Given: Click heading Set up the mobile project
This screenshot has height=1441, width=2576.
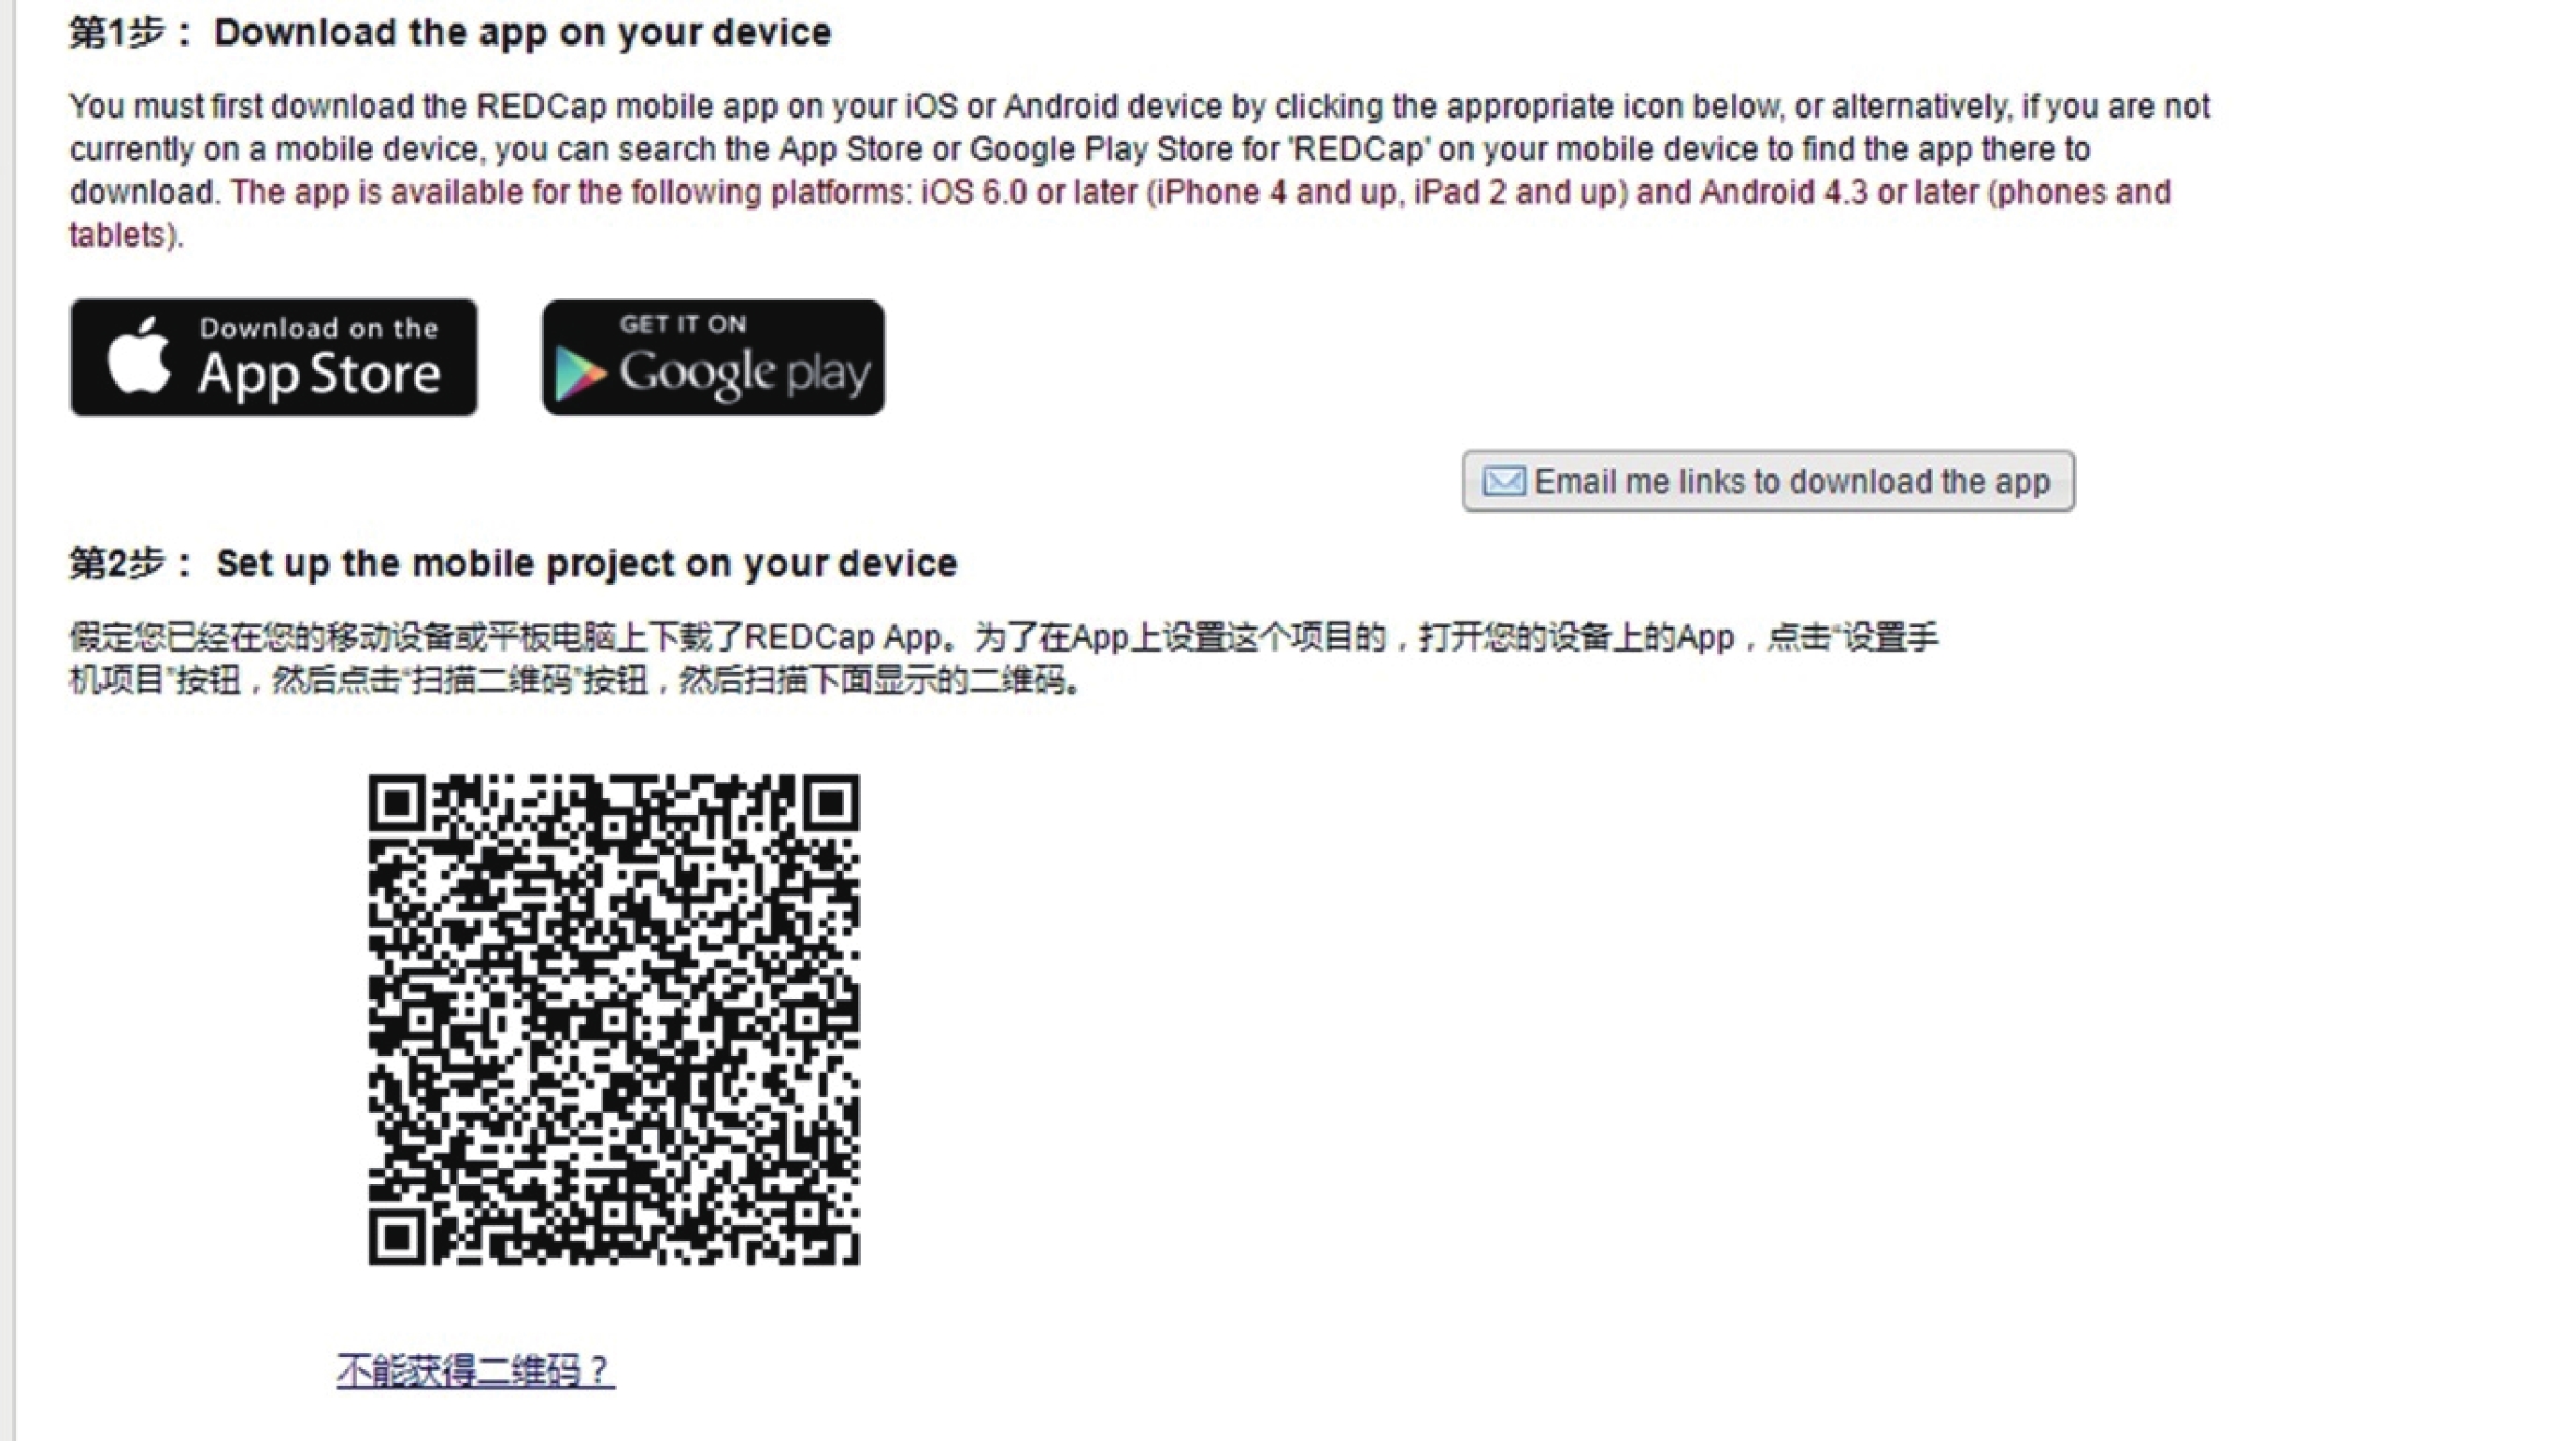Looking at the screenshot, I should [587, 563].
